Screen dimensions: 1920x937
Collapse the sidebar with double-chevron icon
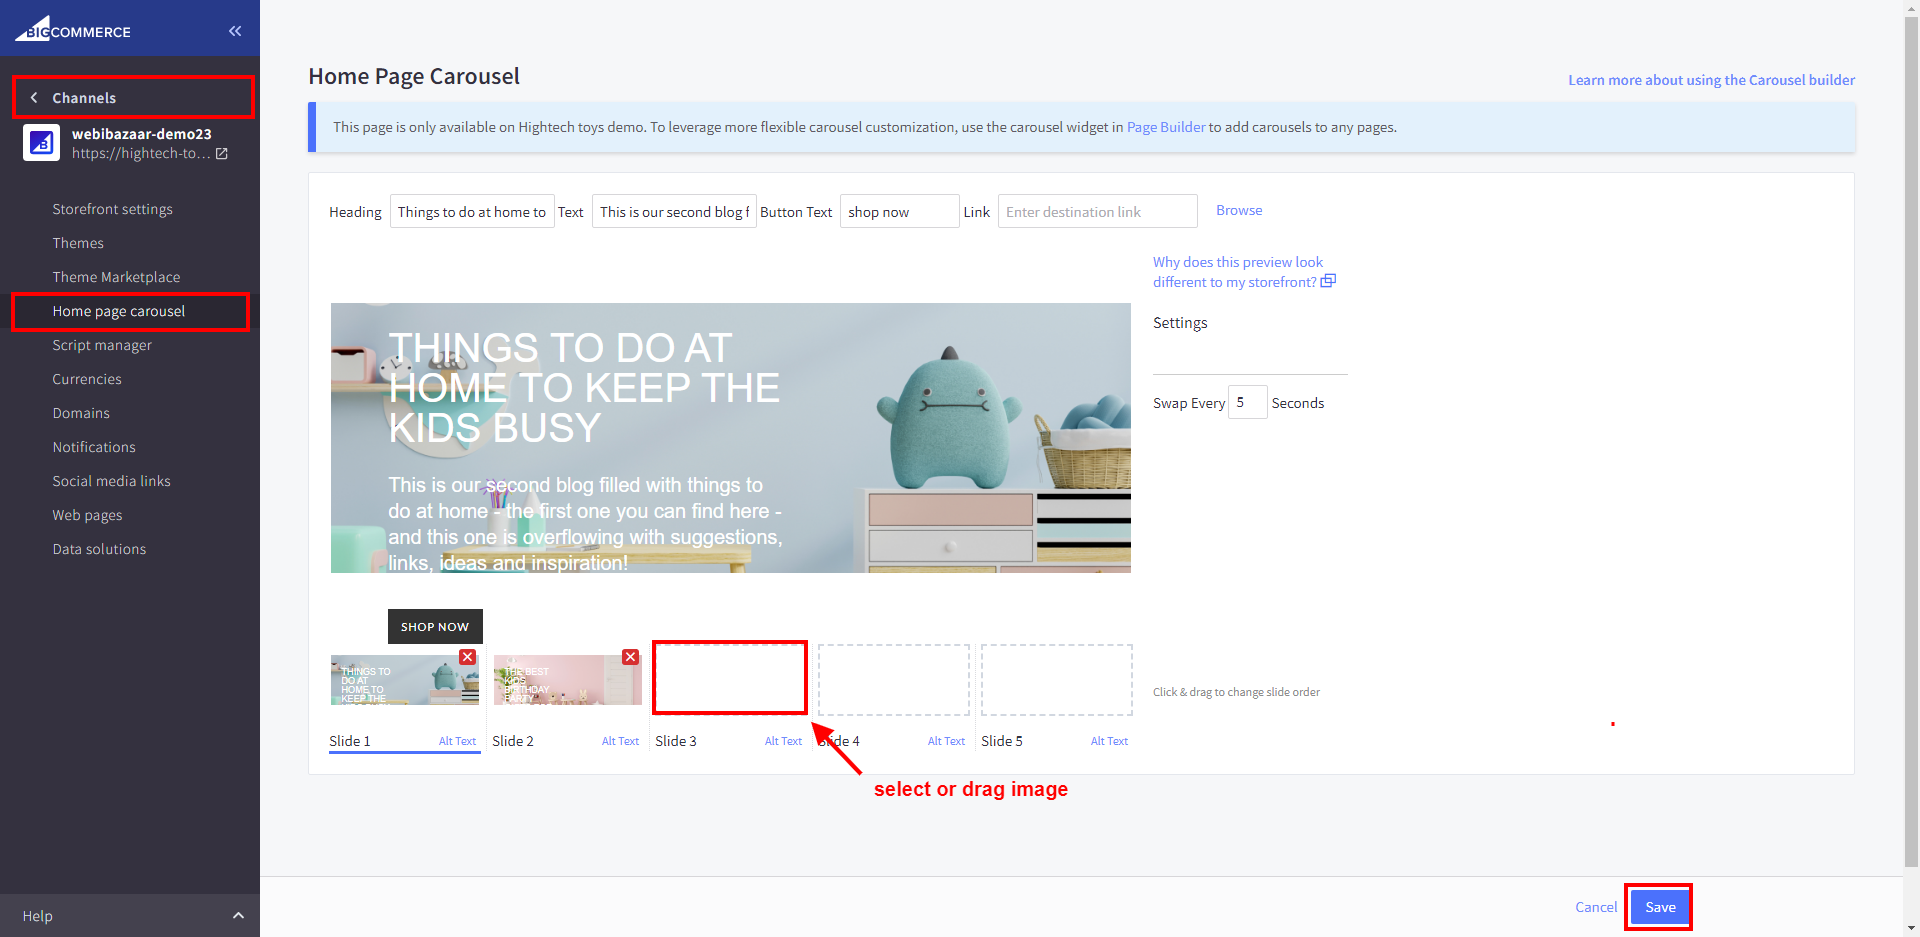point(235,31)
